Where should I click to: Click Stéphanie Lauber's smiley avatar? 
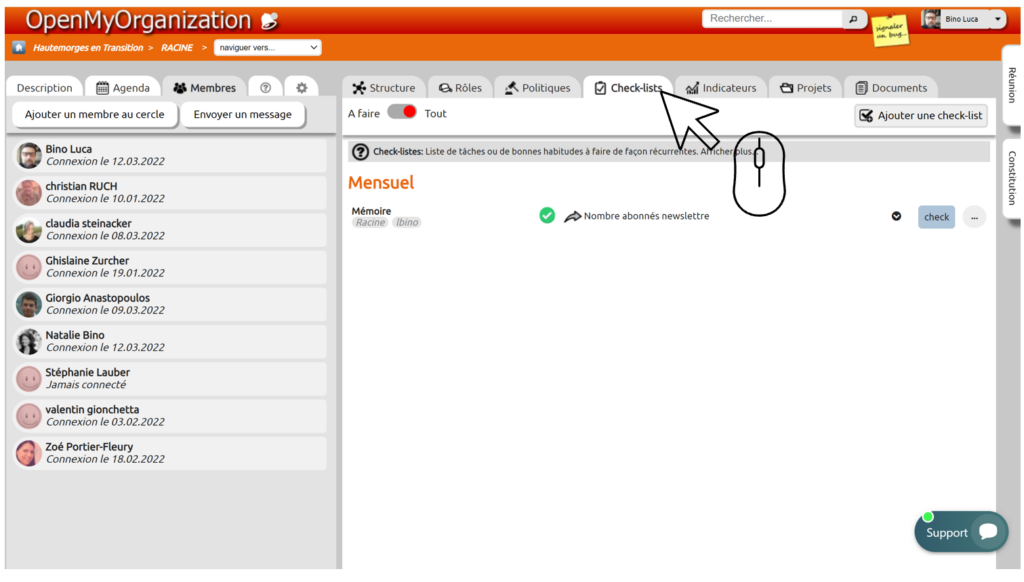29,379
